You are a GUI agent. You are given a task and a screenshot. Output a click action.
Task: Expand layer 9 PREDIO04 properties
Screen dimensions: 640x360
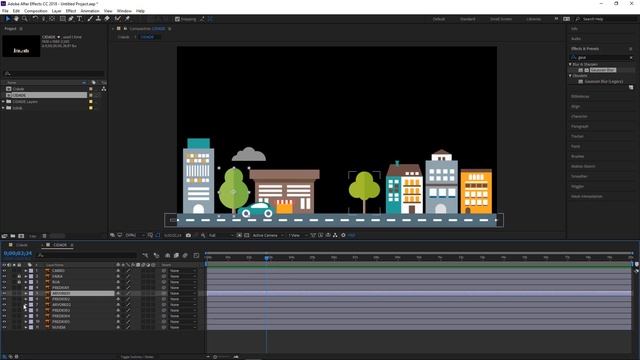[26, 316]
